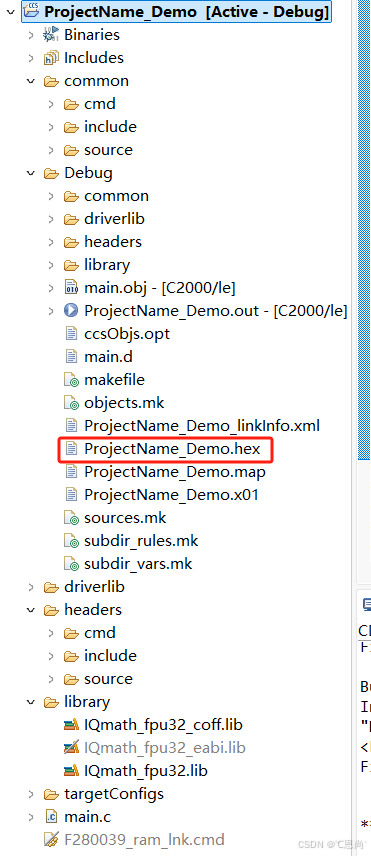Expand the main.obj entry arrow
The image size is (371, 856).
coord(51,288)
